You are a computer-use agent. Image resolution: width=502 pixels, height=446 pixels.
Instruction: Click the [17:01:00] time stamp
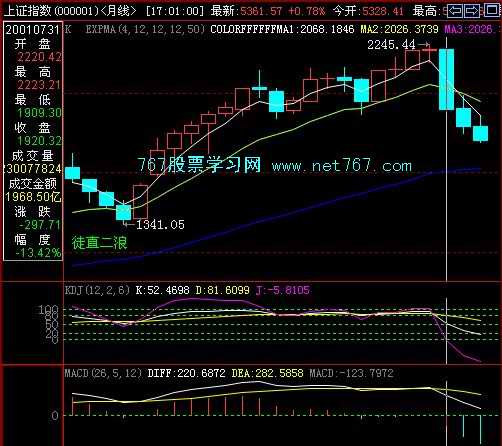[174, 11]
